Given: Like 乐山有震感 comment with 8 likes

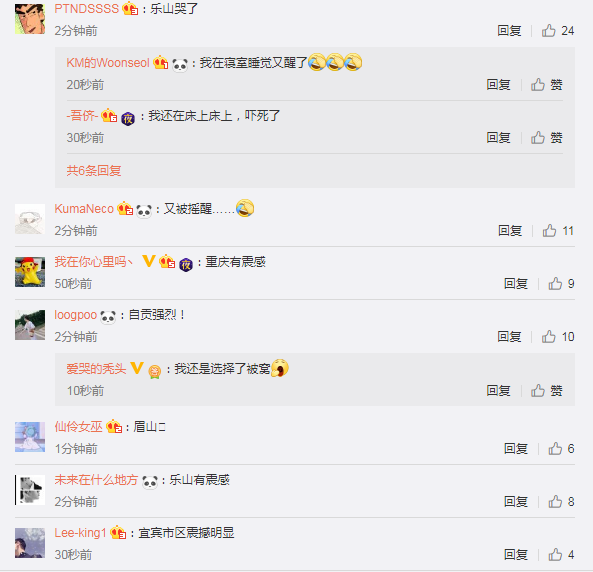Looking at the screenshot, I should click(x=555, y=501).
